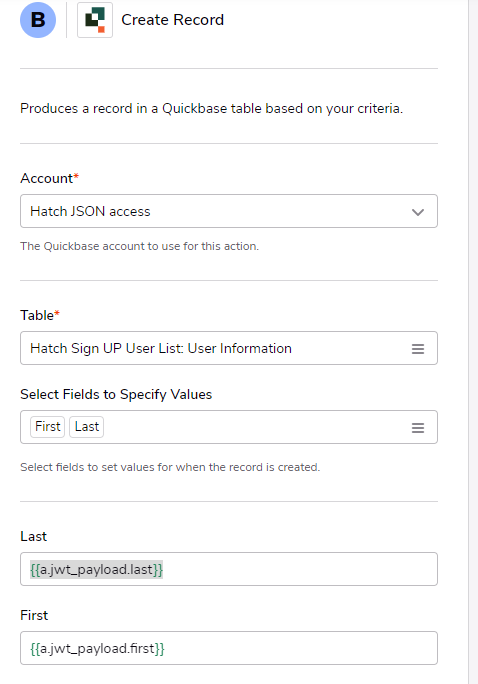This screenshot has width=478, height=684.
Task: Click the blue step B badge
Action: [x=38, y=20]
